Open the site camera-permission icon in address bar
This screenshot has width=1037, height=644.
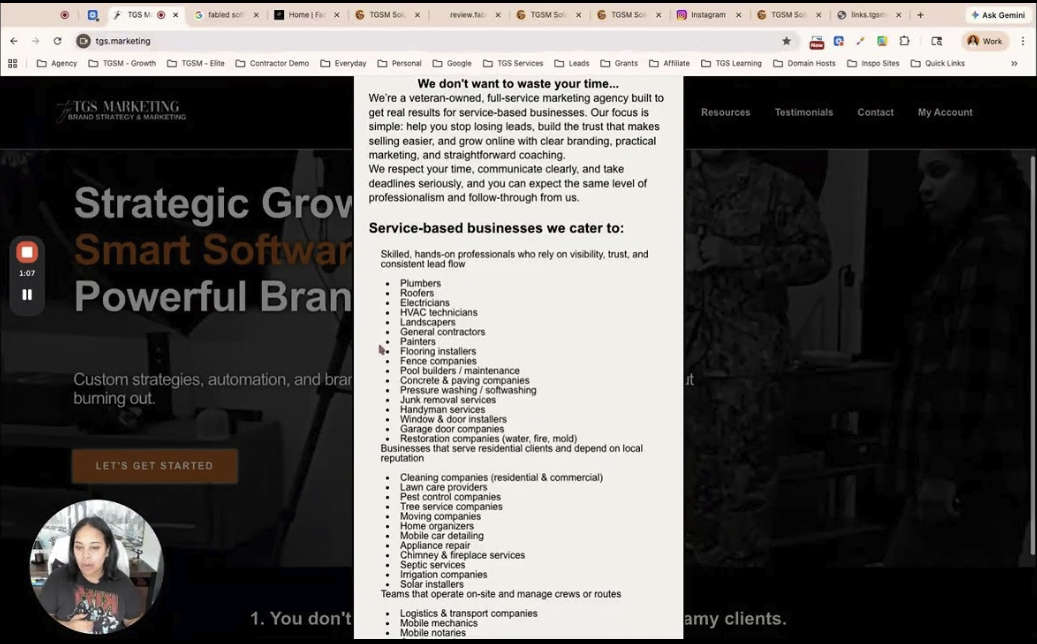(x=83, y=41)
